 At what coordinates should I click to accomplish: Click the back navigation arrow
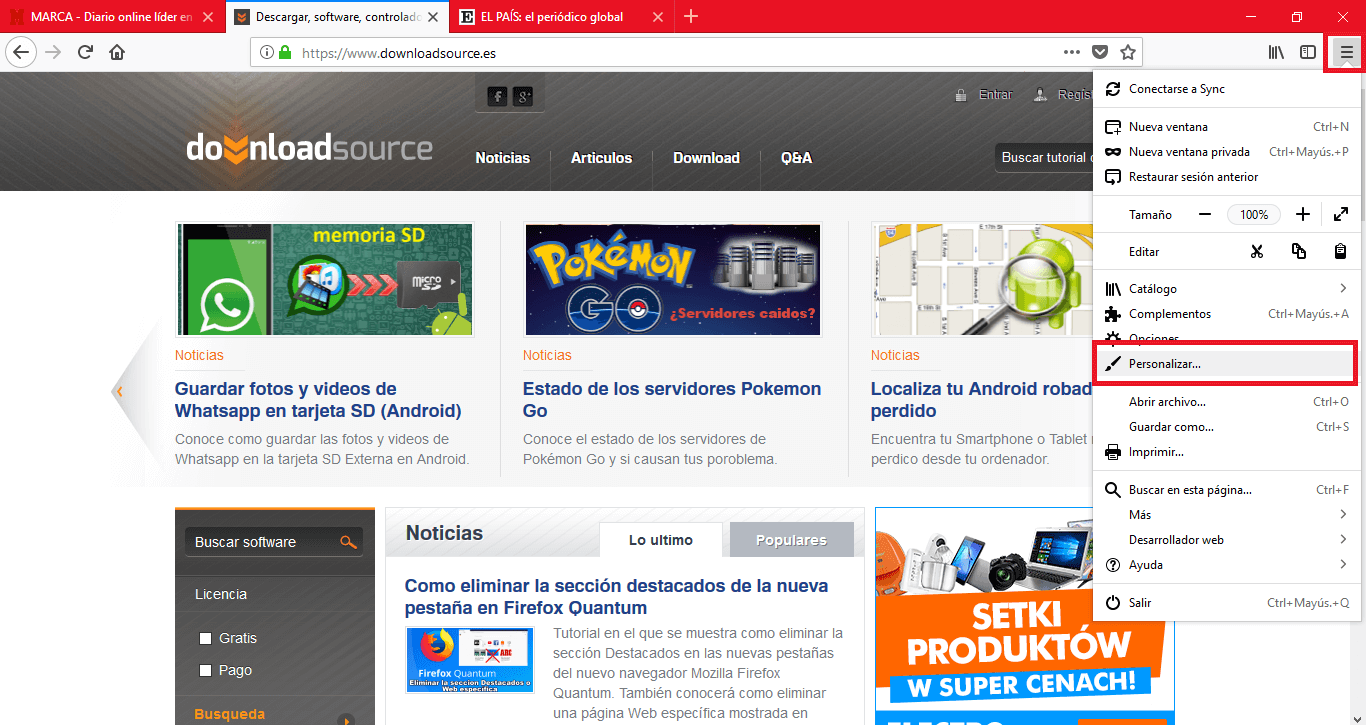click(21, 52)
